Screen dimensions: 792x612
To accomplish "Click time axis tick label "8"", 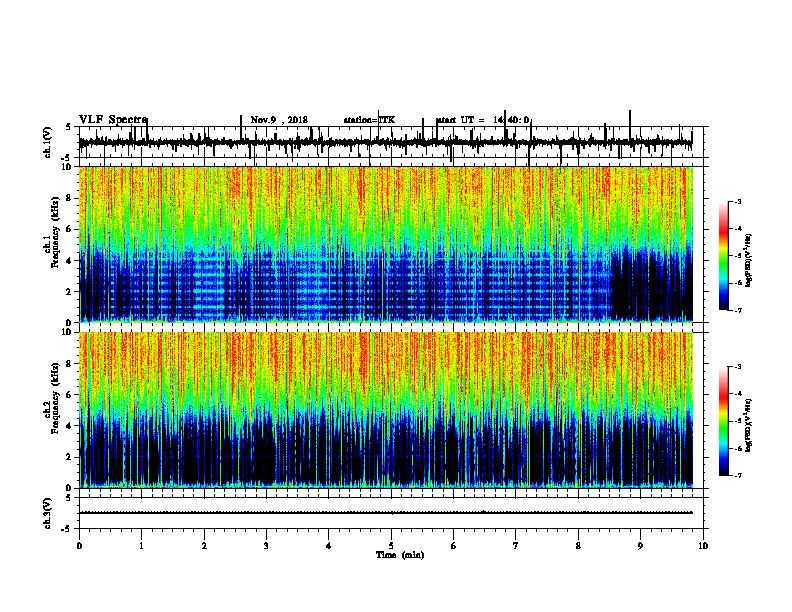I will (578, 546).
